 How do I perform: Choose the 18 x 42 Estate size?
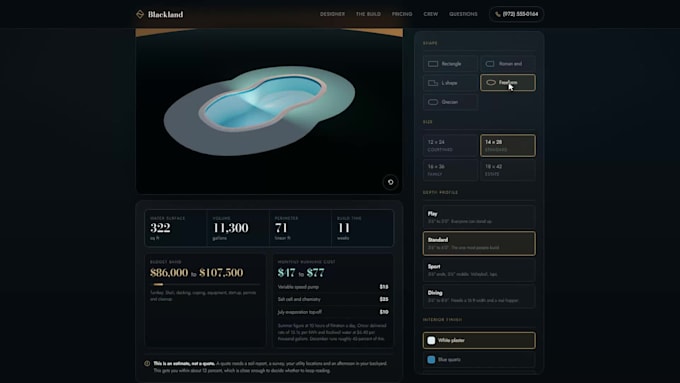pyautogui.click(x=508, y=170)
